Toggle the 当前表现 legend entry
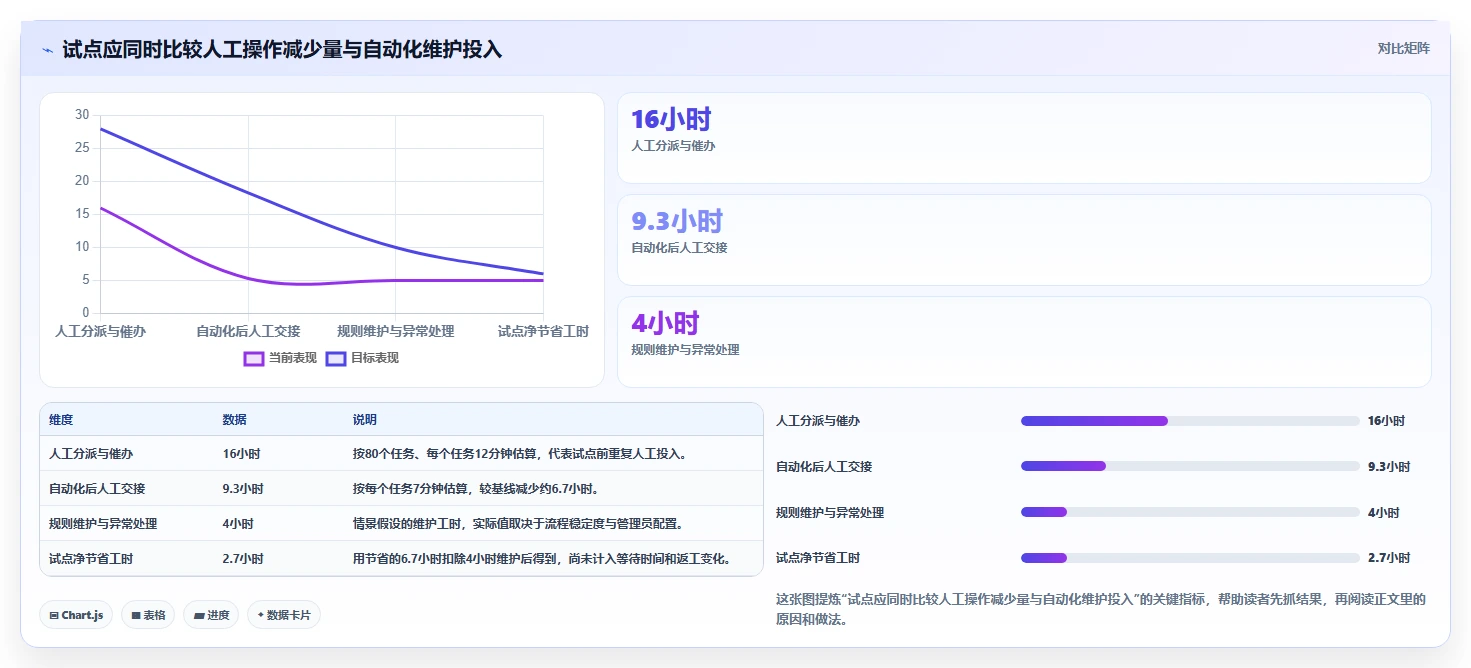 [280, 358]
